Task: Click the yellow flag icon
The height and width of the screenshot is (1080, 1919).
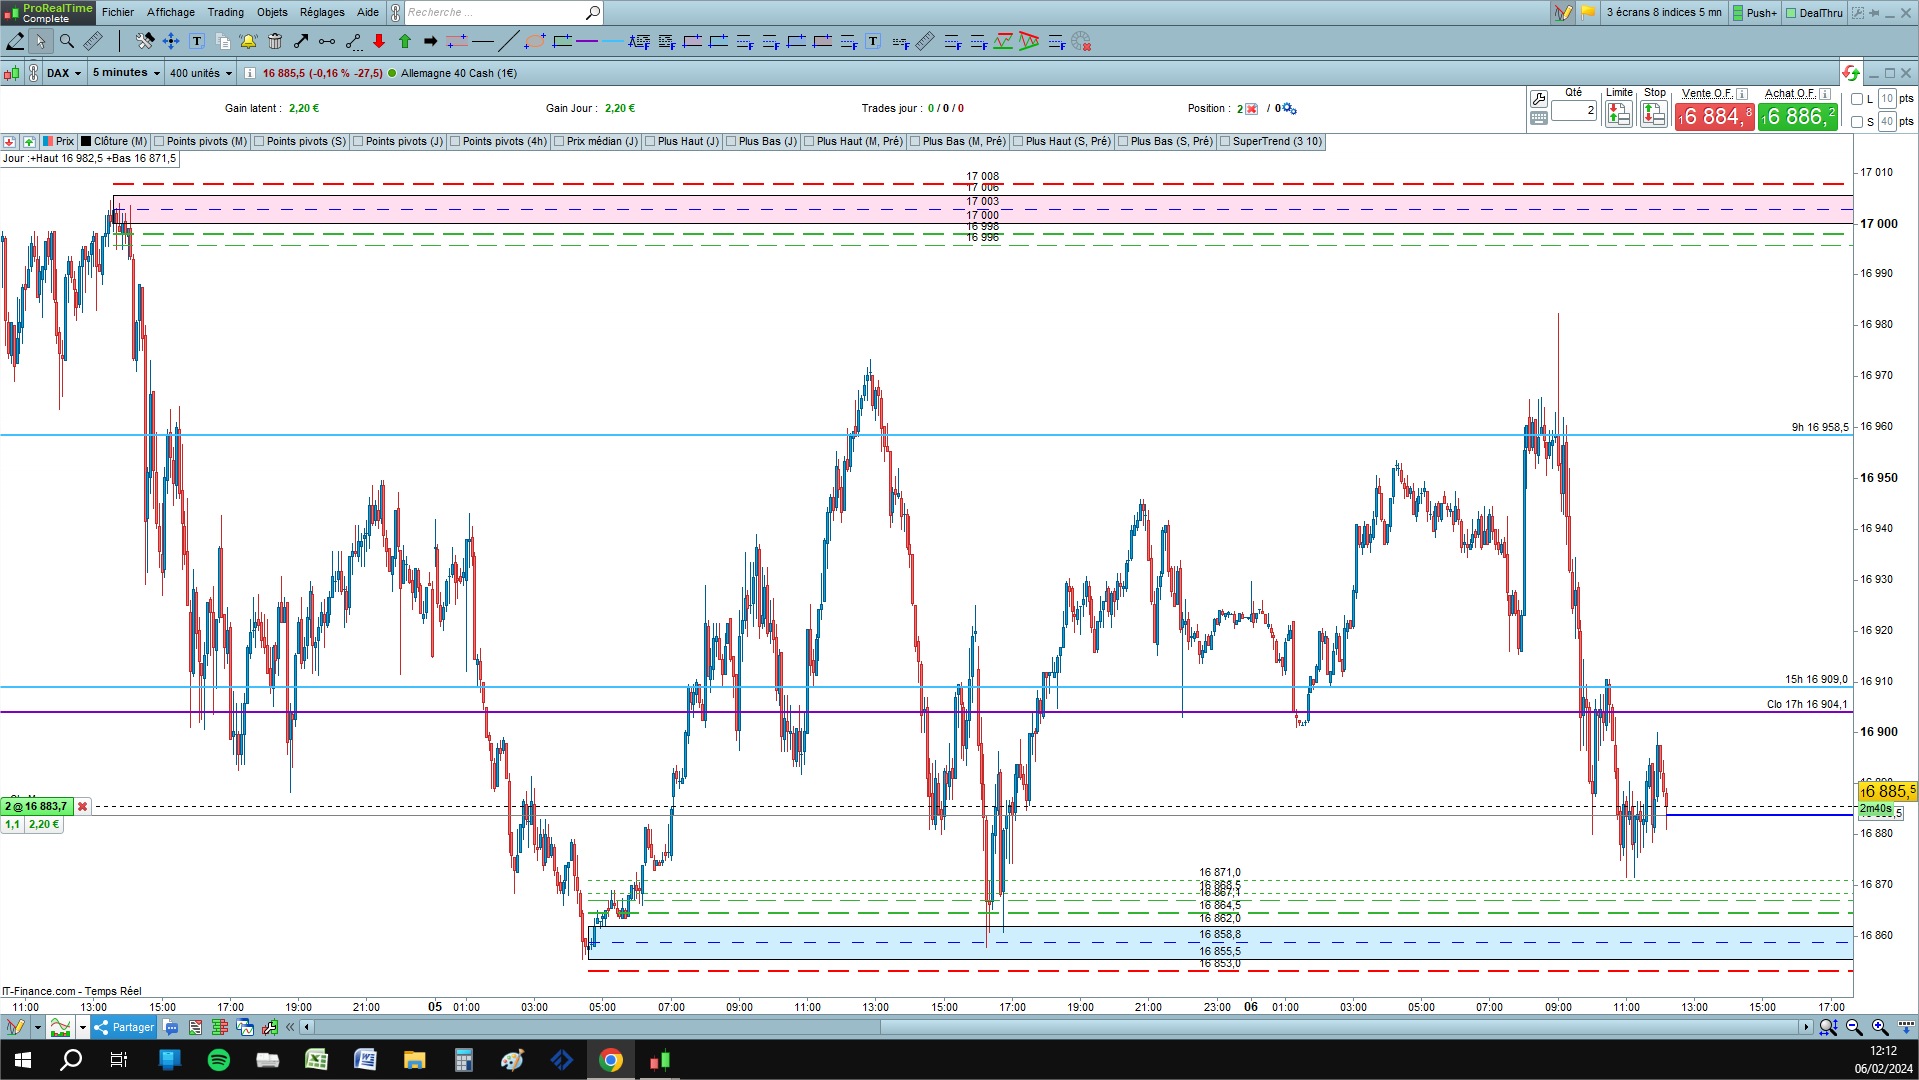Action: click(x=1588, y=13)
